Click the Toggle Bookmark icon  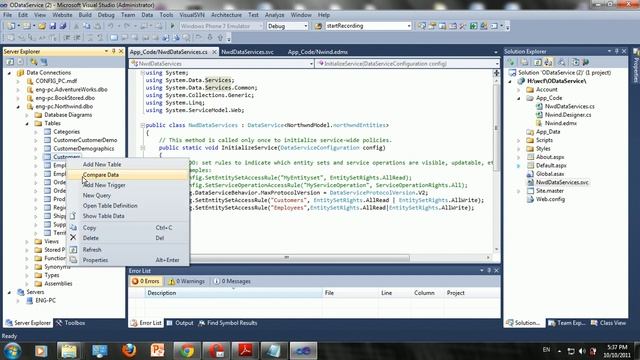coord(114,38)
